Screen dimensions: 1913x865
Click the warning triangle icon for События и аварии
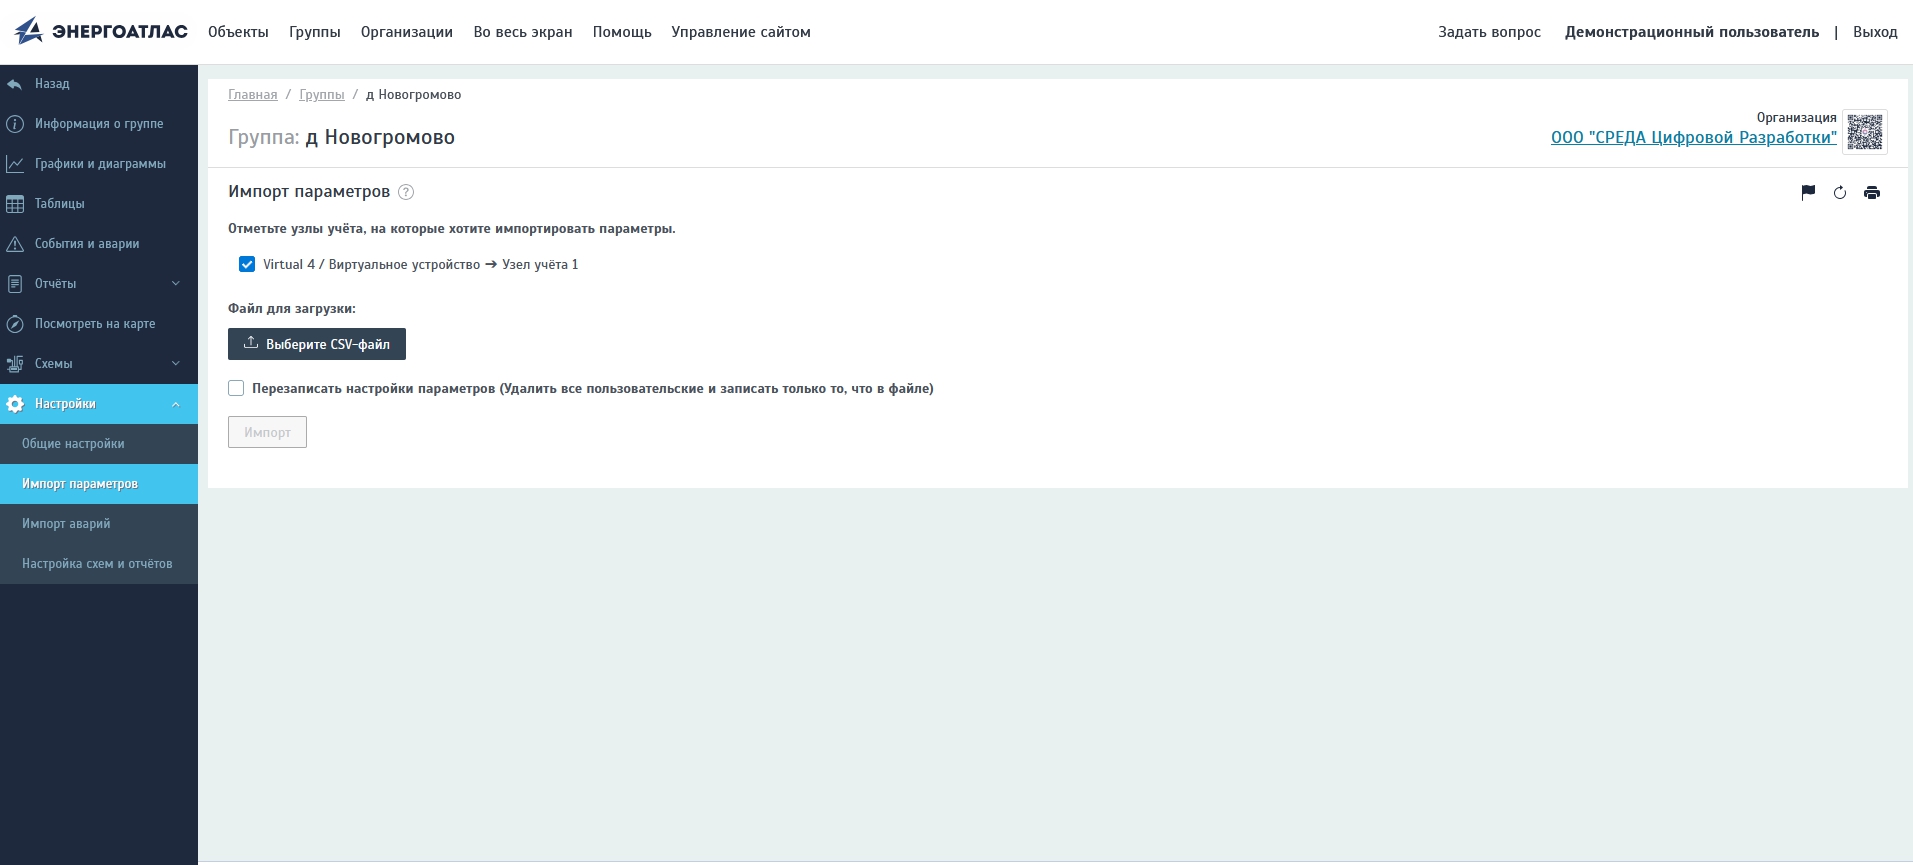15,244
